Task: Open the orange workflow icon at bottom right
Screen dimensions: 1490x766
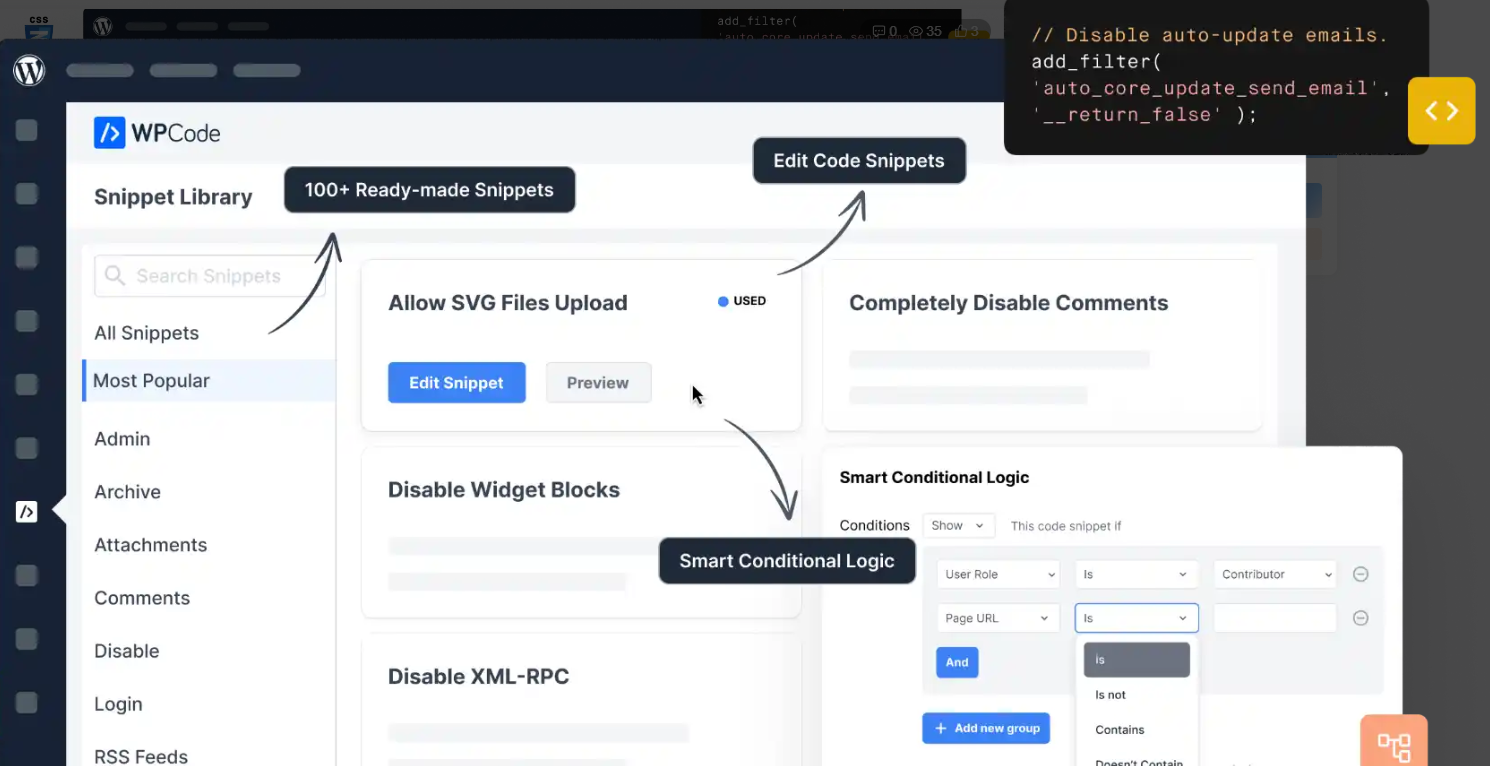Action: coord(1393,744)
